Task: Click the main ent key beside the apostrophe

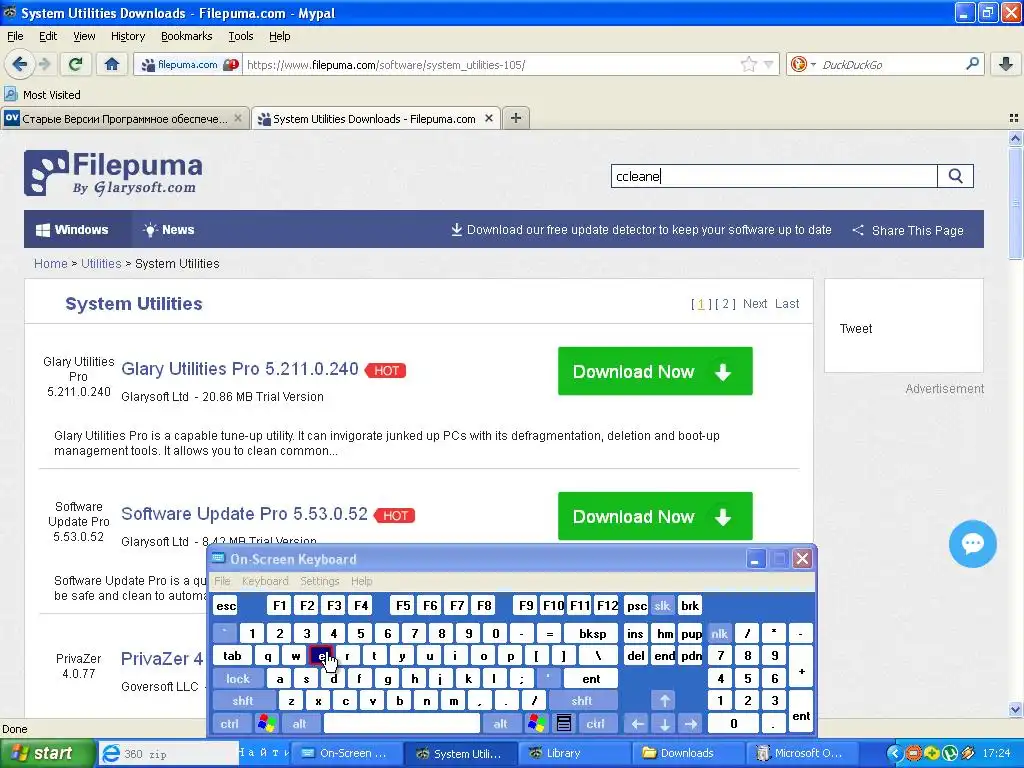Action: coord(591,679)
